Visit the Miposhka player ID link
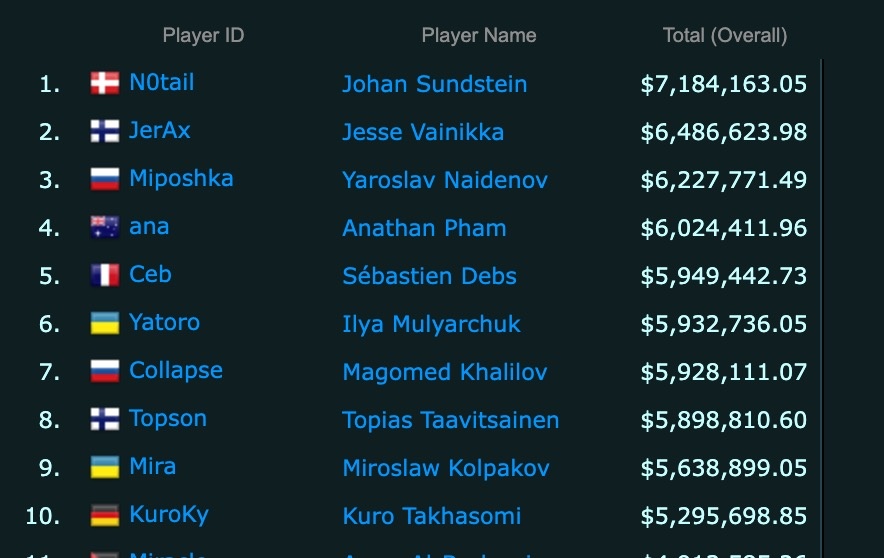884x558 pixels. [181, 179]
